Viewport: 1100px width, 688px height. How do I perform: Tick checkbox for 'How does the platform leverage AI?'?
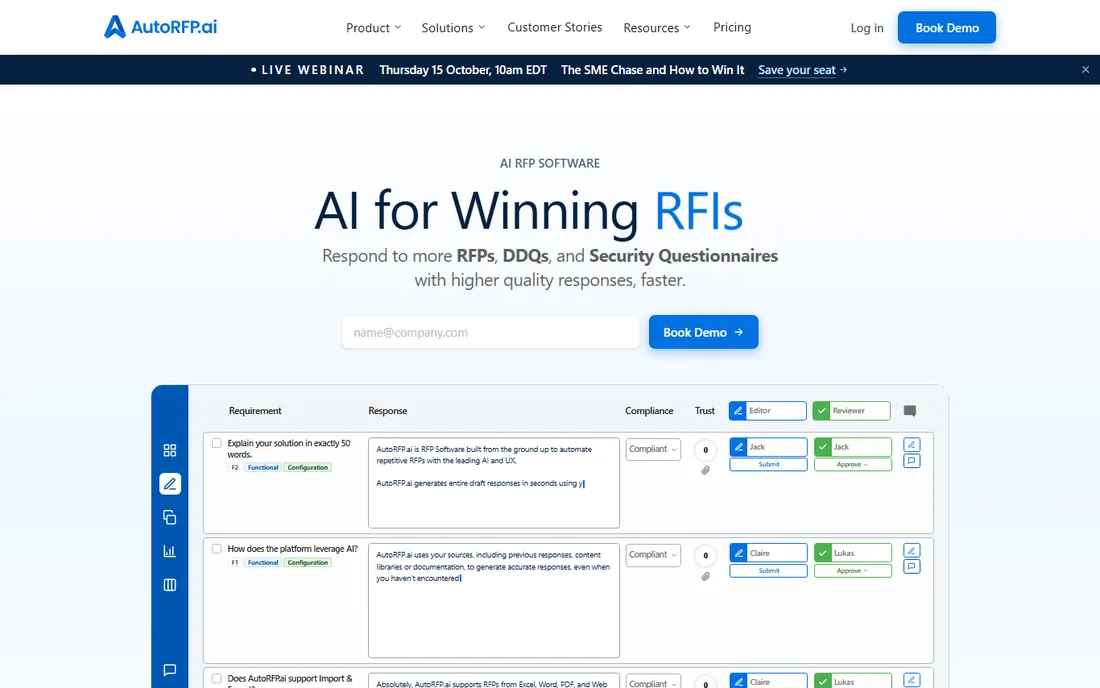[x=217, y=549]
